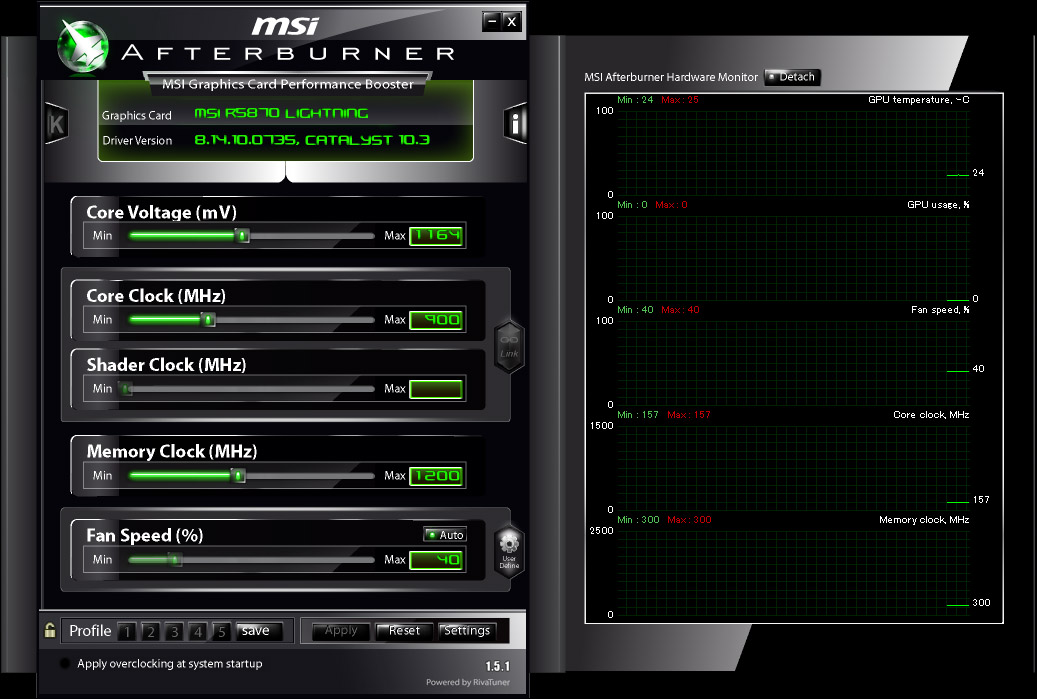Click the Memory Clock slider handle

[238, 475]
